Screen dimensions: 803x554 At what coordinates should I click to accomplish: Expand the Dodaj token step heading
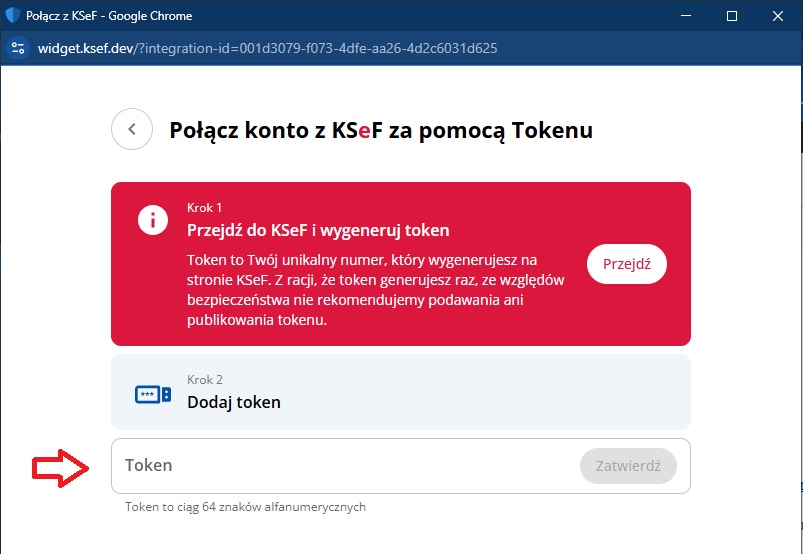click(234, 402)
